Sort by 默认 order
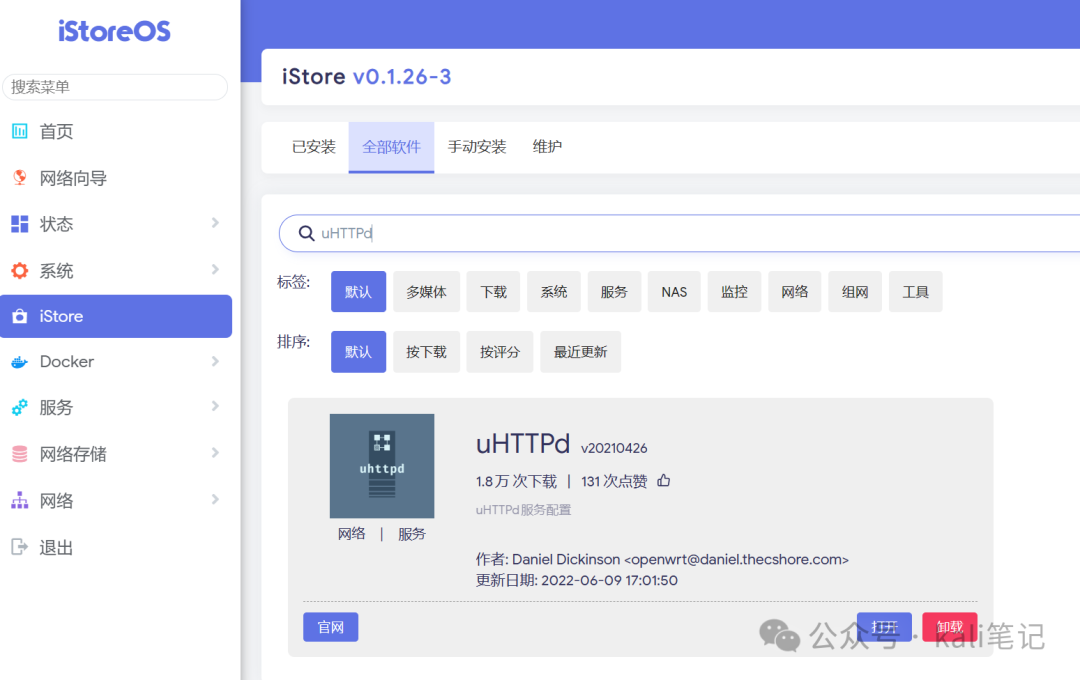 tap(358, 351)
